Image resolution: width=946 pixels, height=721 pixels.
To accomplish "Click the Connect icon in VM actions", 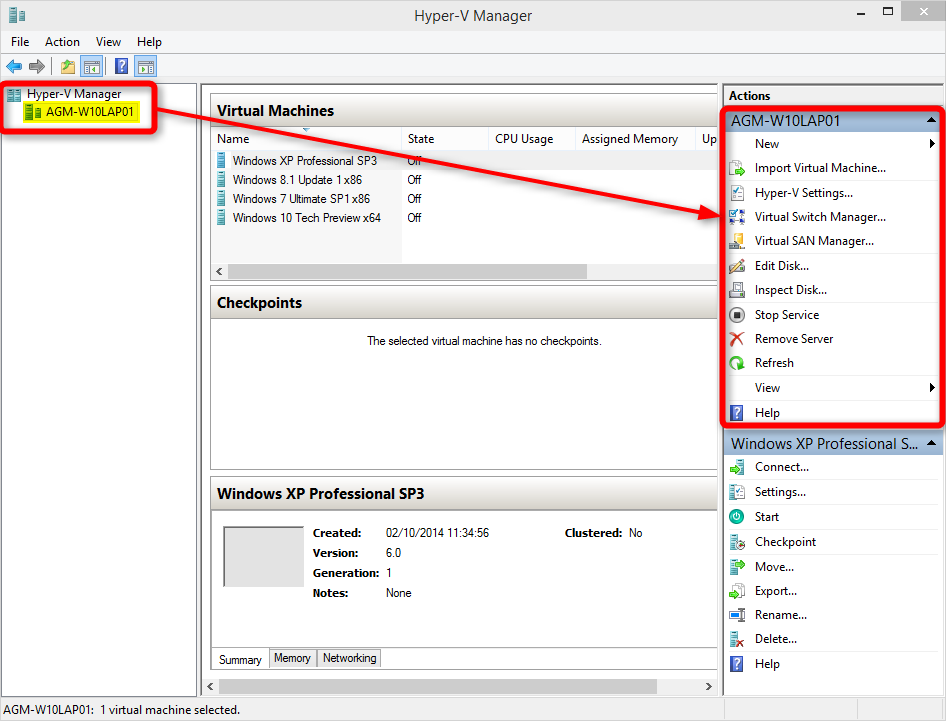I will point(737,468).
